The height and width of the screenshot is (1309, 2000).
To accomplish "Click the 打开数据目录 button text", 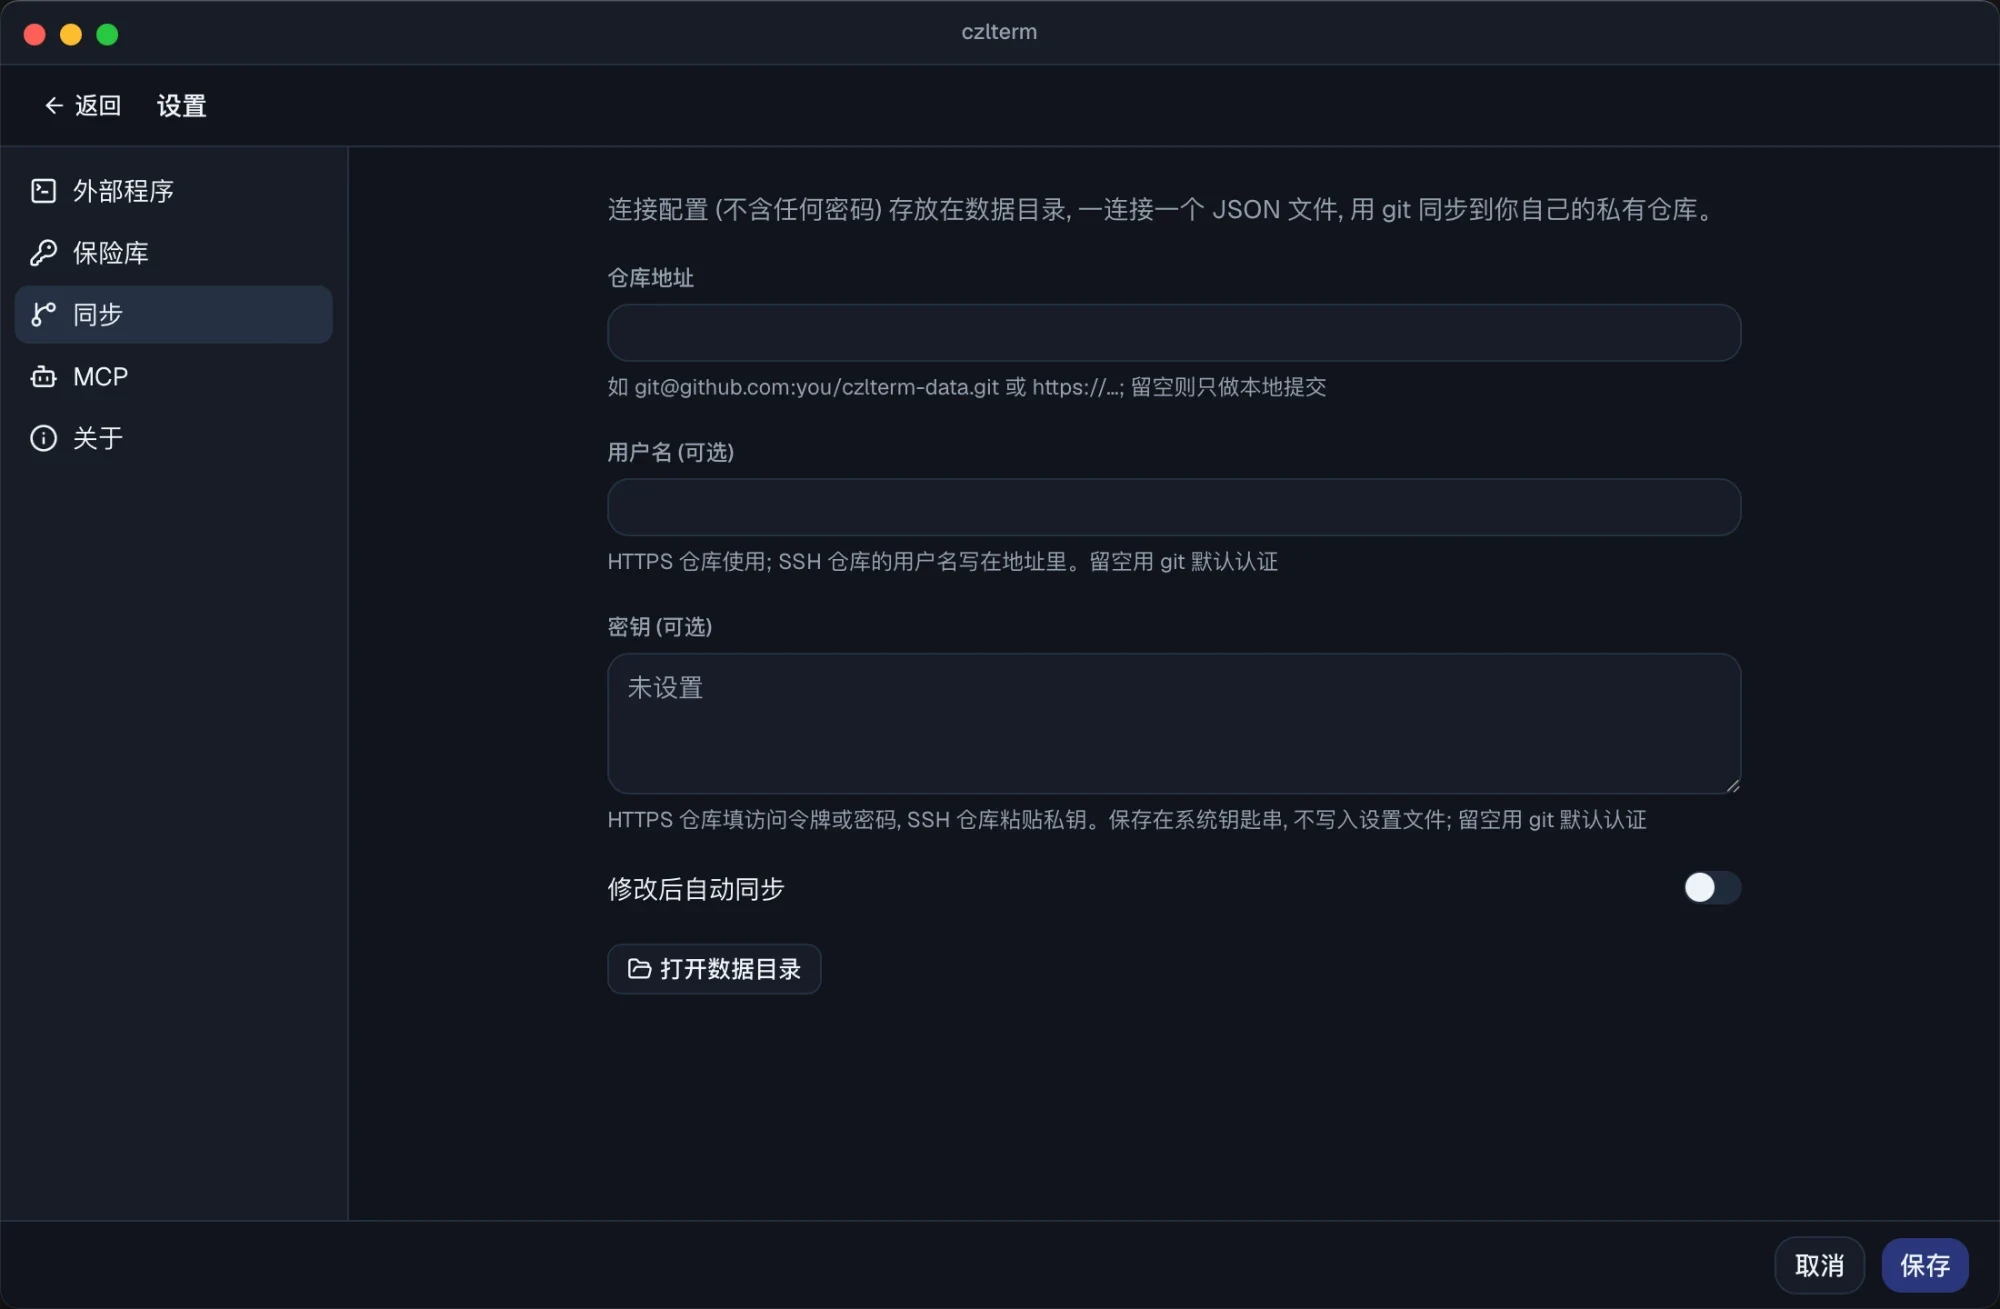I will [730, 969].
